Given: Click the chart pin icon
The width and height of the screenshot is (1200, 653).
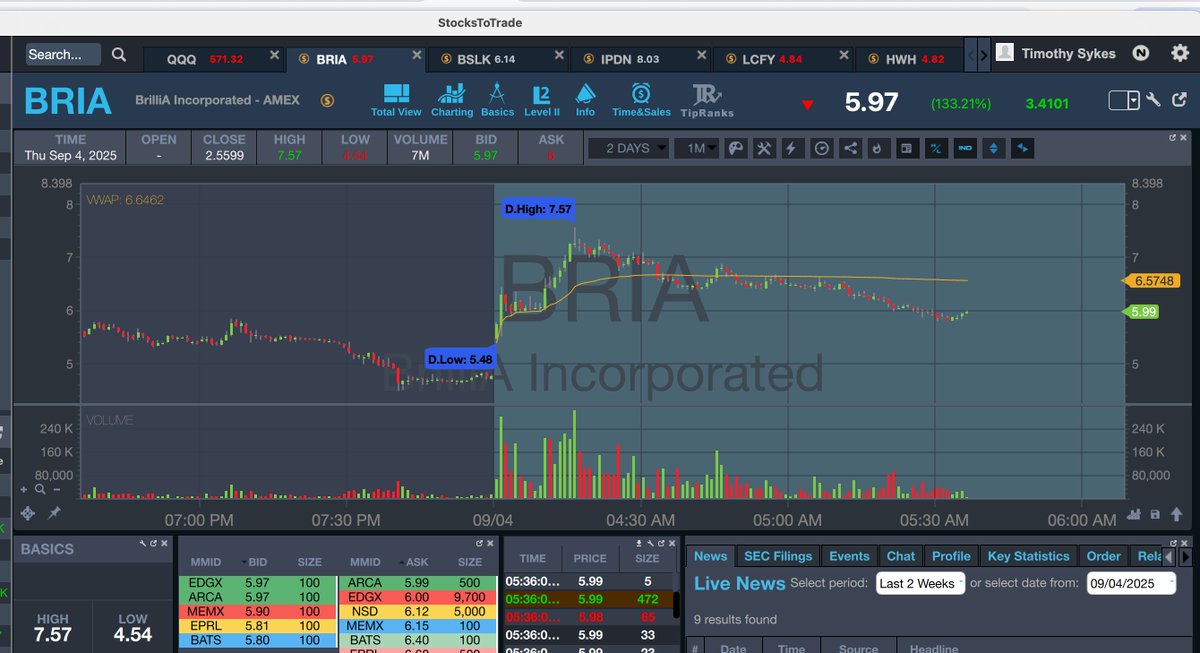Looking at the screenshot, I should point(54,513).
